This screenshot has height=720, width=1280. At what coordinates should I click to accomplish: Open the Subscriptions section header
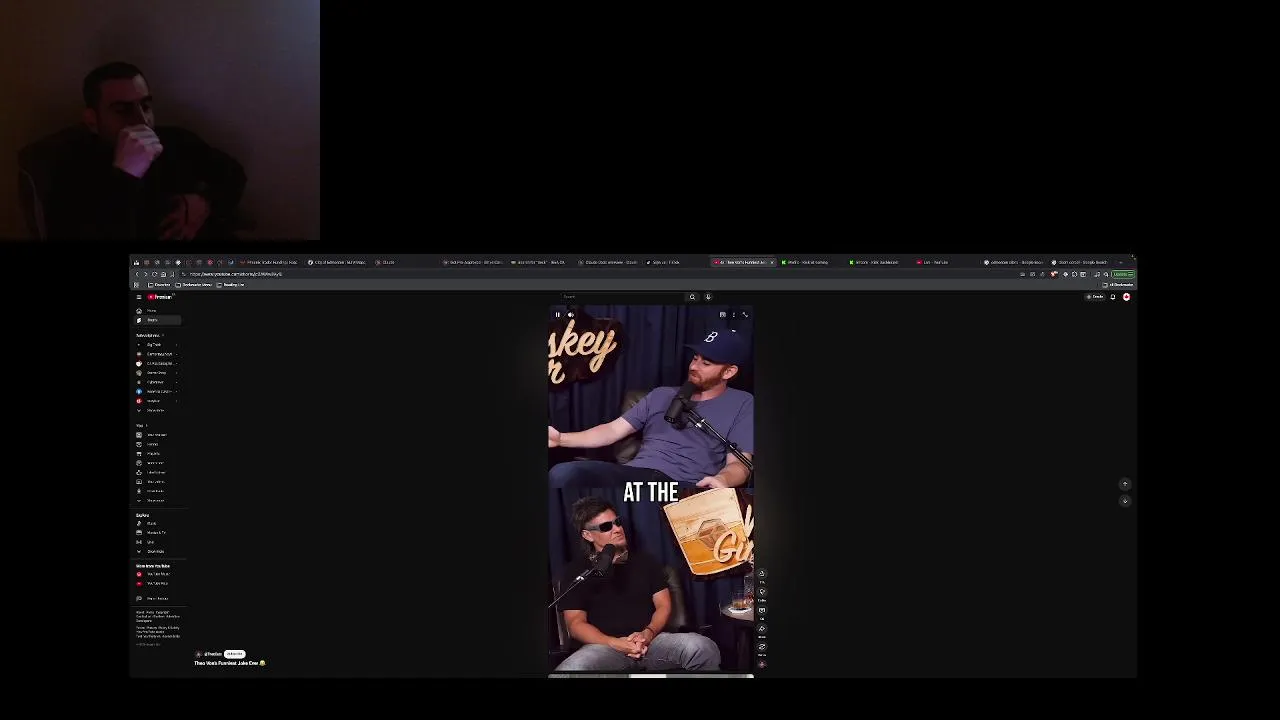point(150,335)
